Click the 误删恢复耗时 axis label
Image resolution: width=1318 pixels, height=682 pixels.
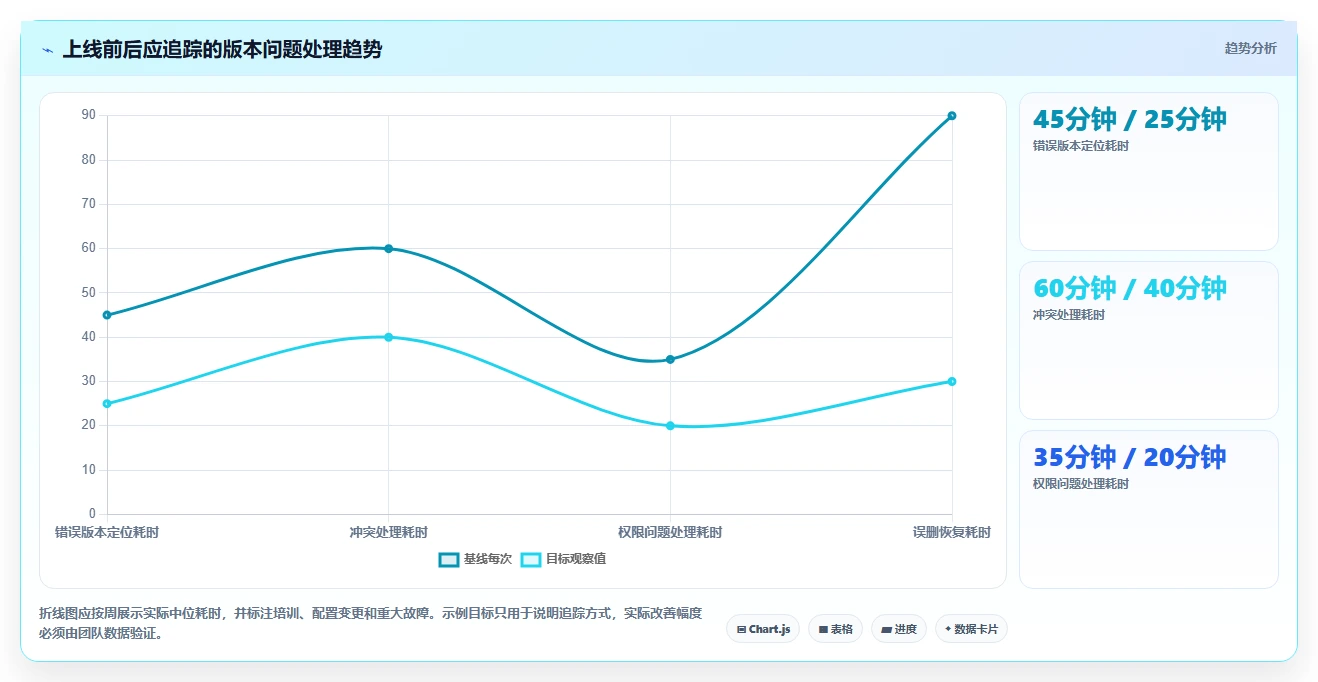[951, 532]
